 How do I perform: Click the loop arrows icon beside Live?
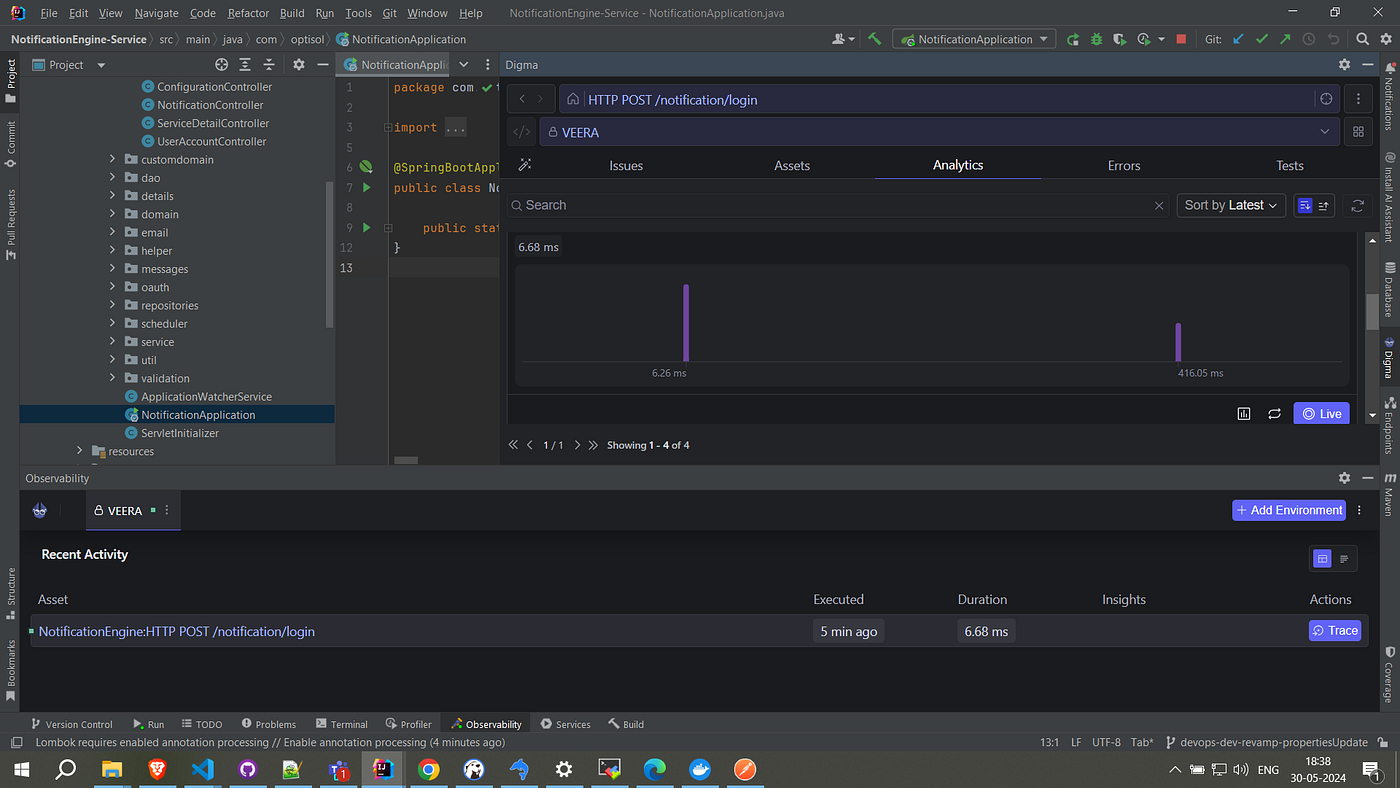tap(1274, 413)
